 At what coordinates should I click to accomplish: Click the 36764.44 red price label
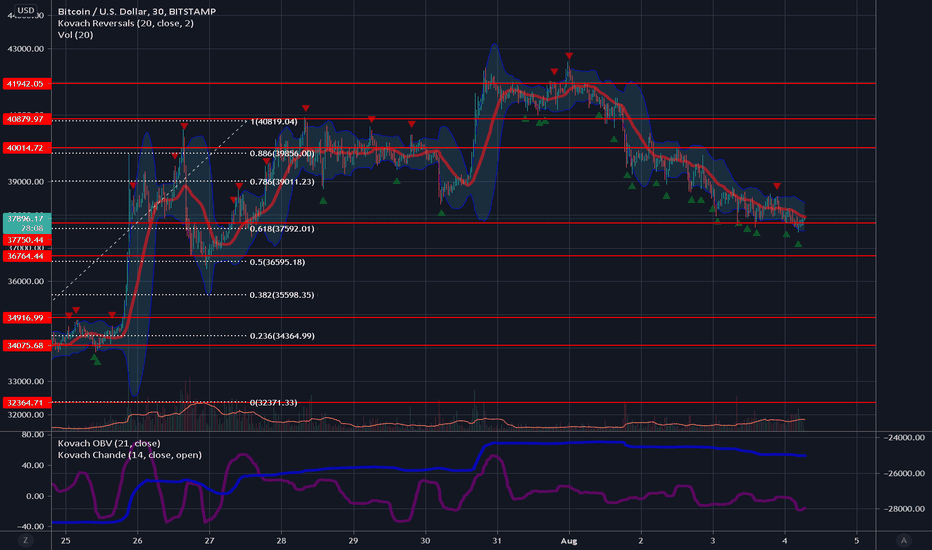pos(27,256)
